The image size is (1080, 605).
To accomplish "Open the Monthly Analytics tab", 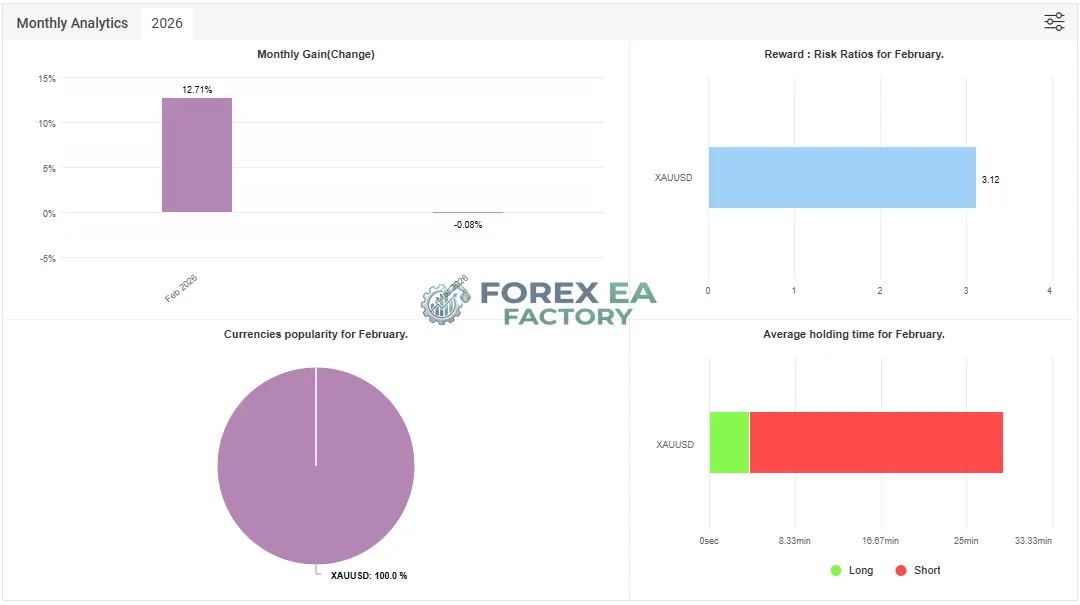I will tap(72, 23).
